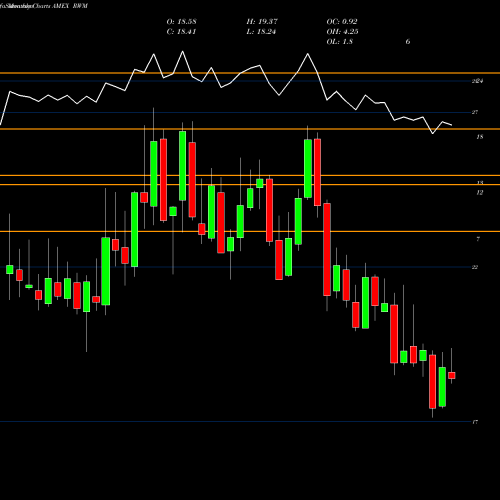Select the OL: 1.8 reading
Screen dimensions: 500x500
click(340, 42)
